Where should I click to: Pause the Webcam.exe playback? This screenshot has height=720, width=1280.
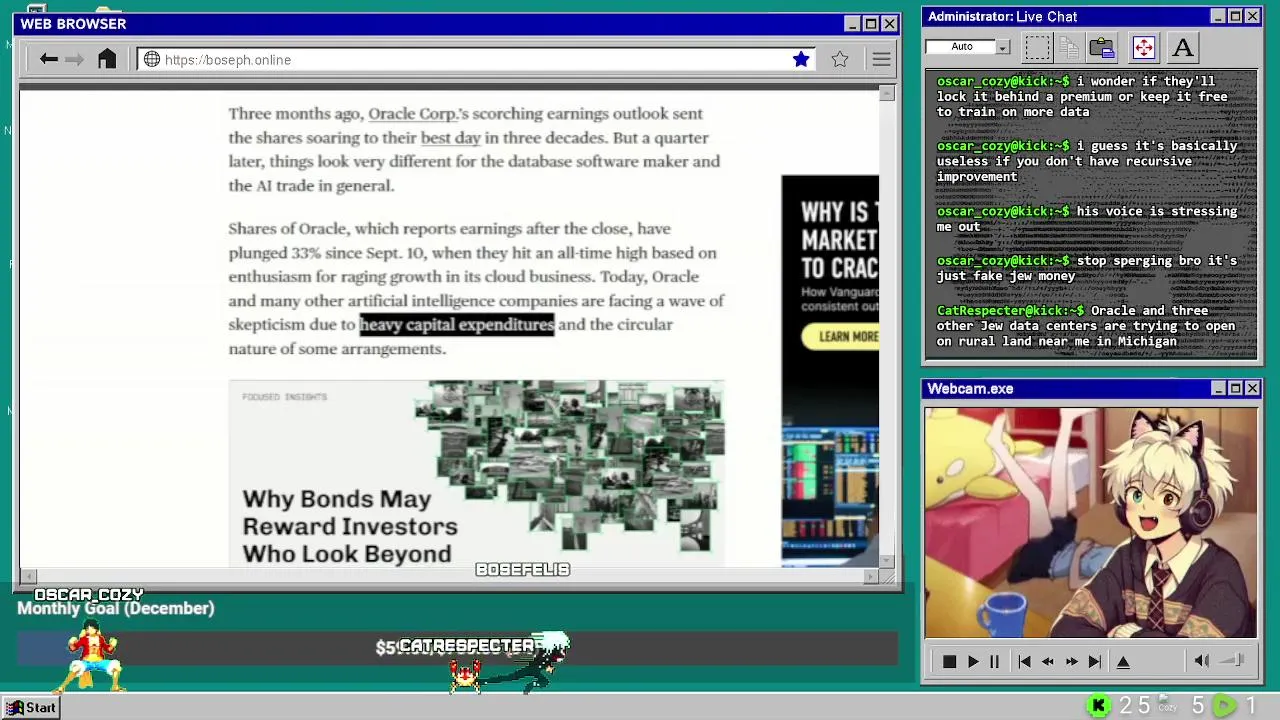[994, 661]
